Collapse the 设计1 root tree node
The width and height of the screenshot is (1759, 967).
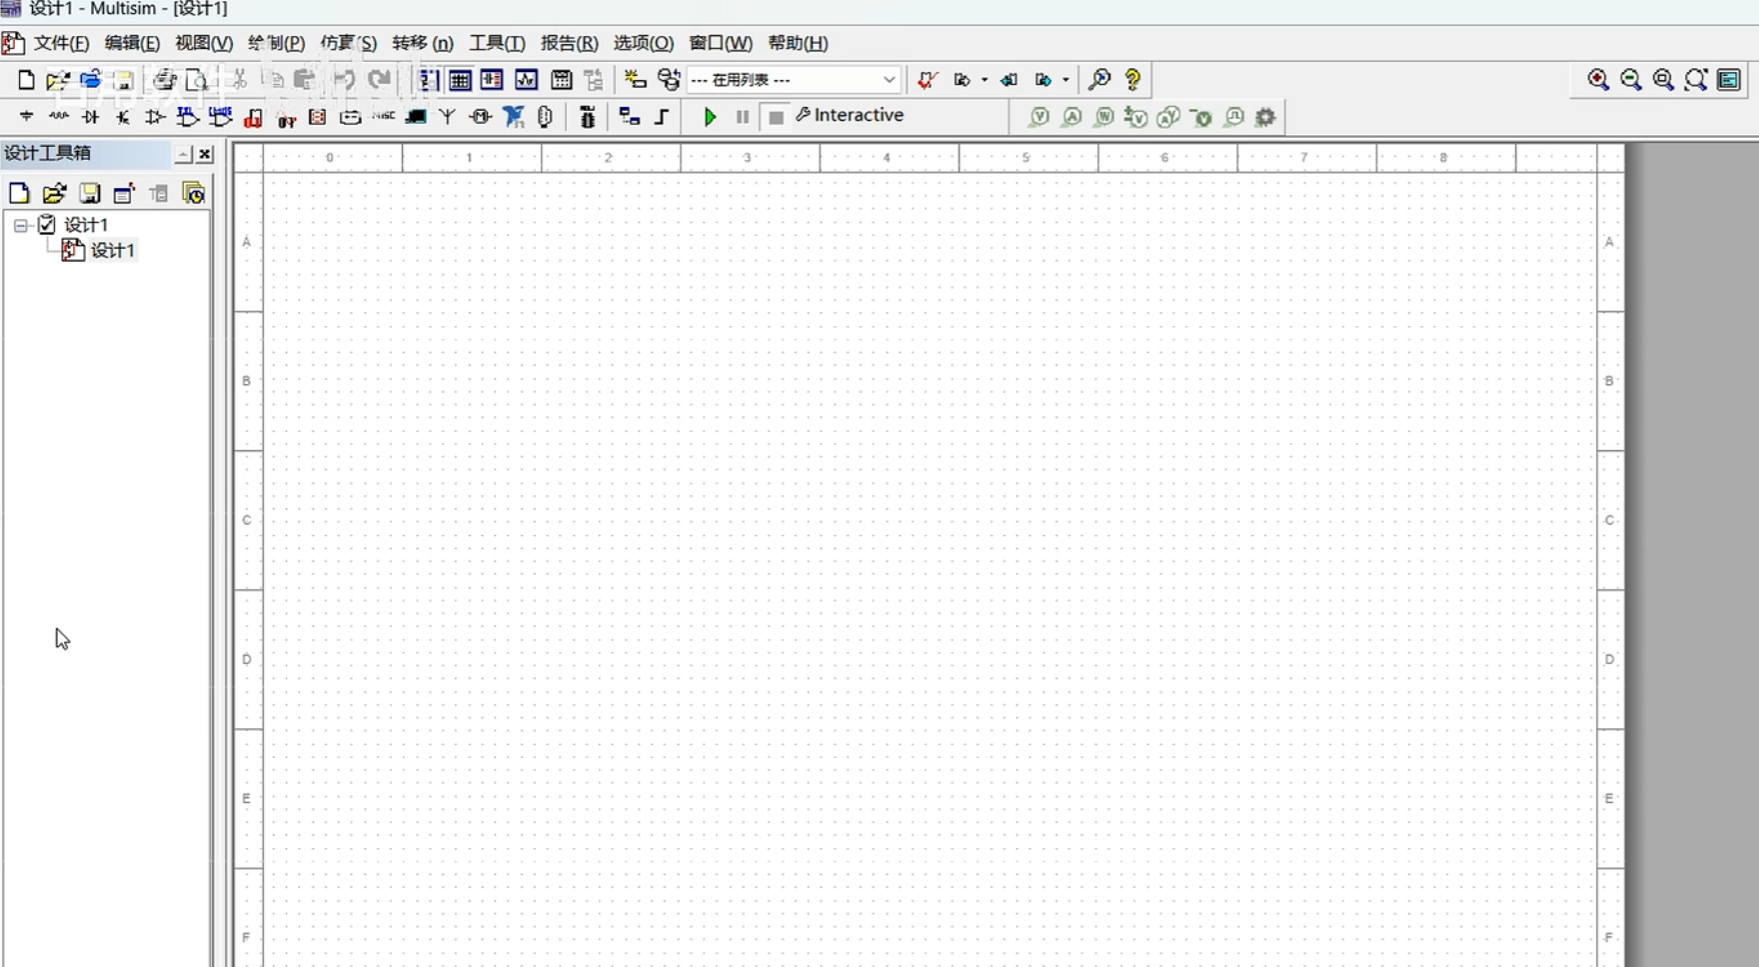20,226
